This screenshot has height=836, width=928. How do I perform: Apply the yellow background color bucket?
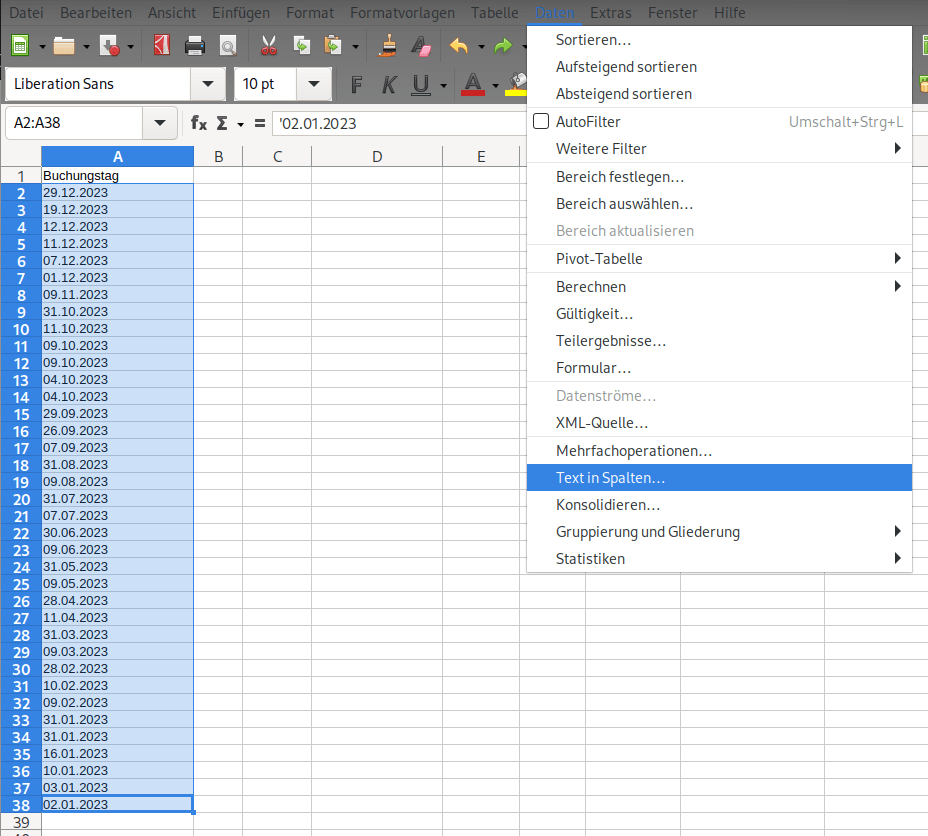point(517,85)
